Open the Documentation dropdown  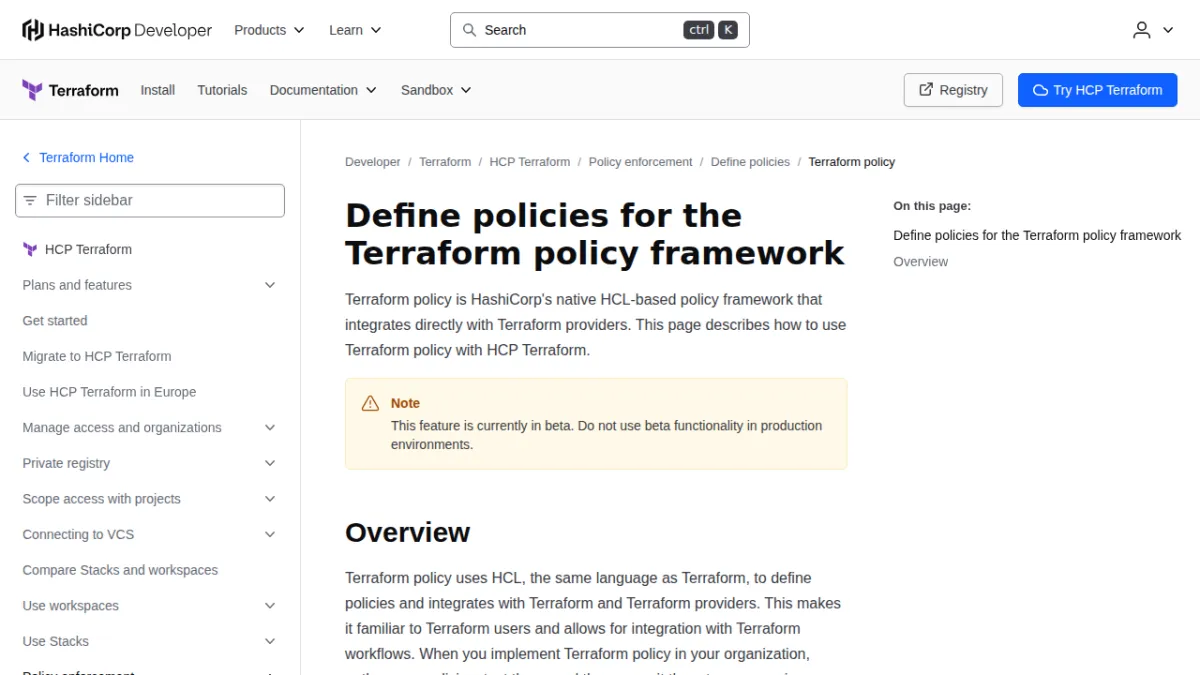tap(323, 90)
